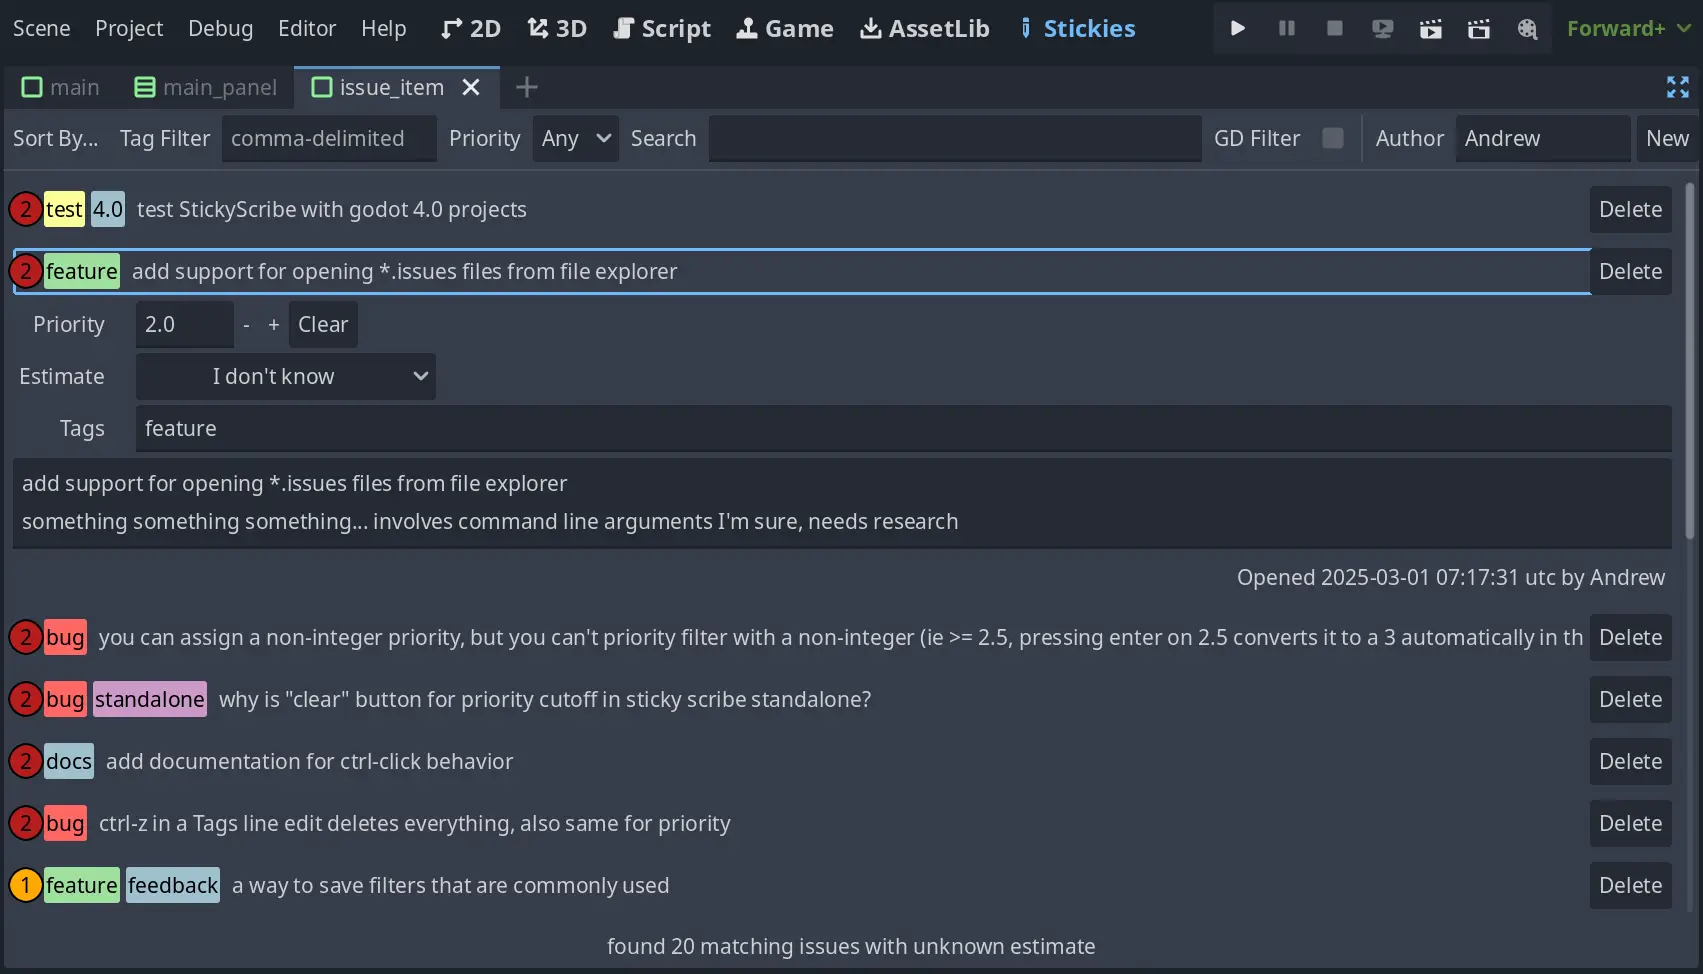Open the remote debug run icon
The width and height of the screenshot is (1703, 974).
(1382, 28)
